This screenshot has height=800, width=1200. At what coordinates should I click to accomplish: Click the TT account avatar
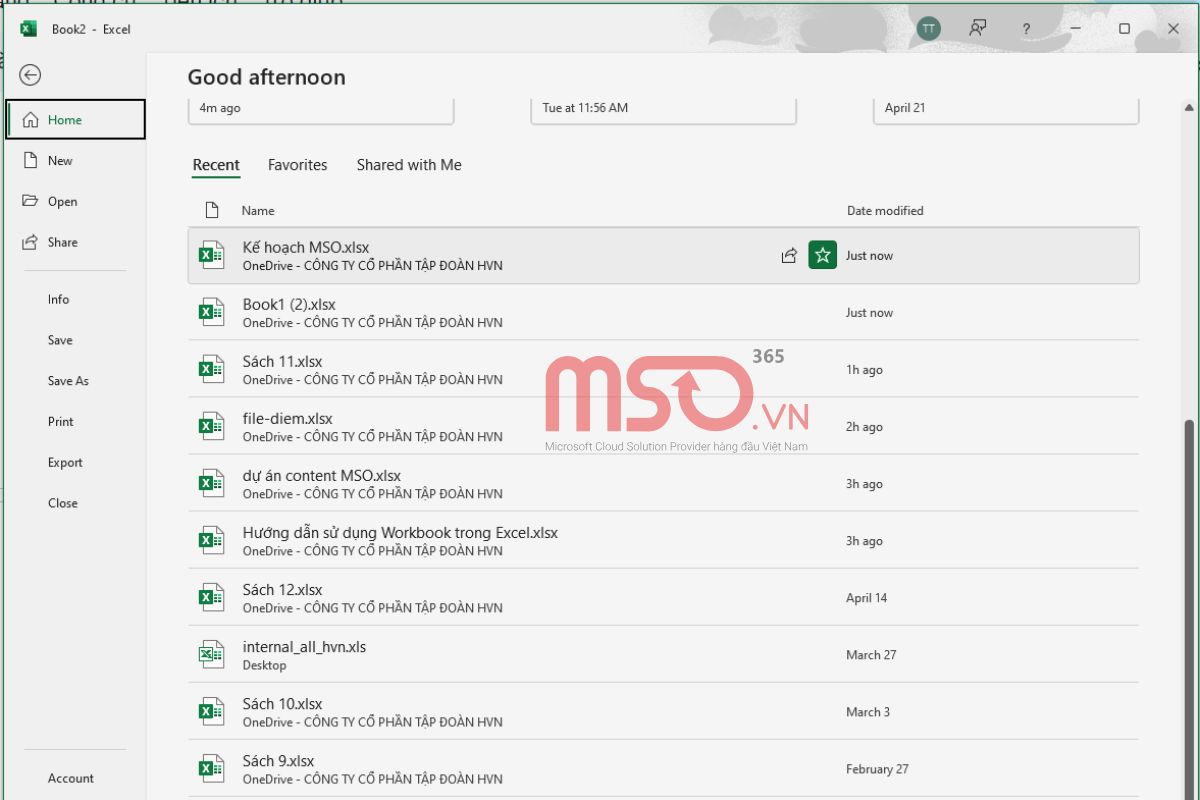(x=929, y=29)
